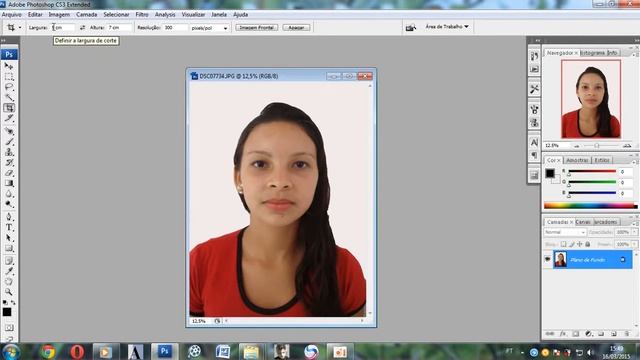The width and height of the screenshot is (640, 360).
Task: Switch to the Amostras tab
Action: click(577, 160)
